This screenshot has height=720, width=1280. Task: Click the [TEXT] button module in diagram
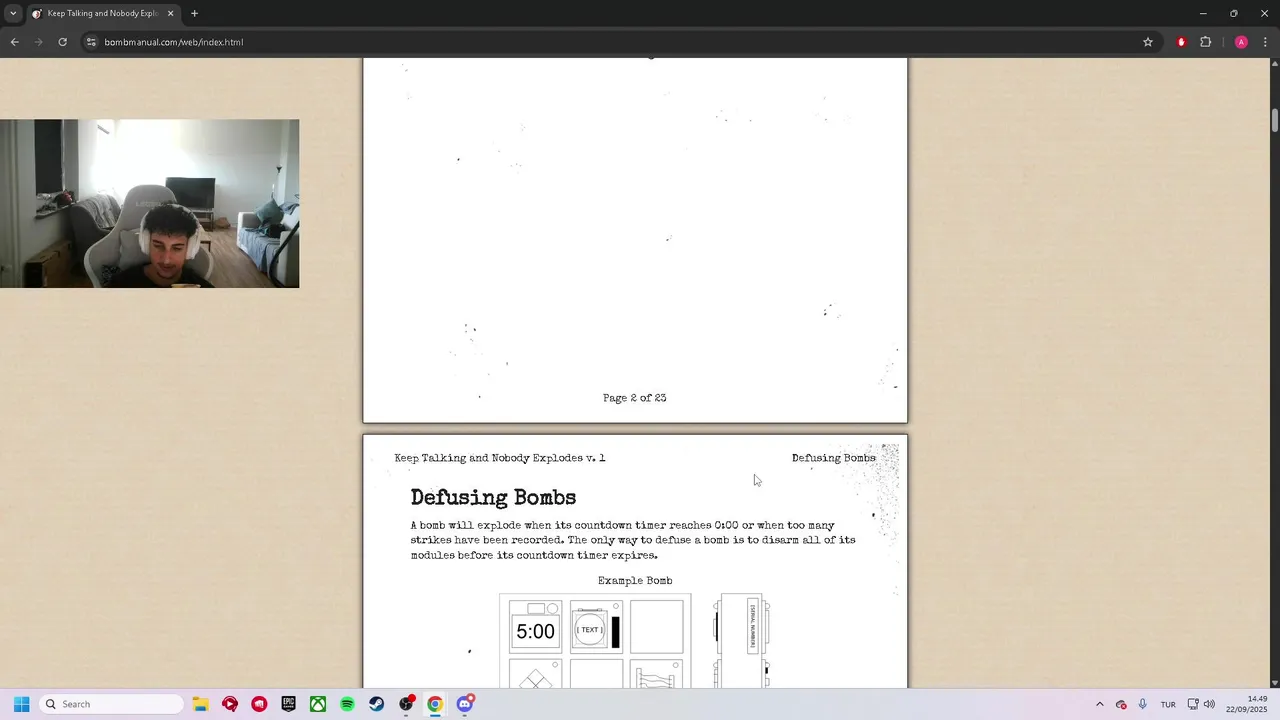coord(596,627)
